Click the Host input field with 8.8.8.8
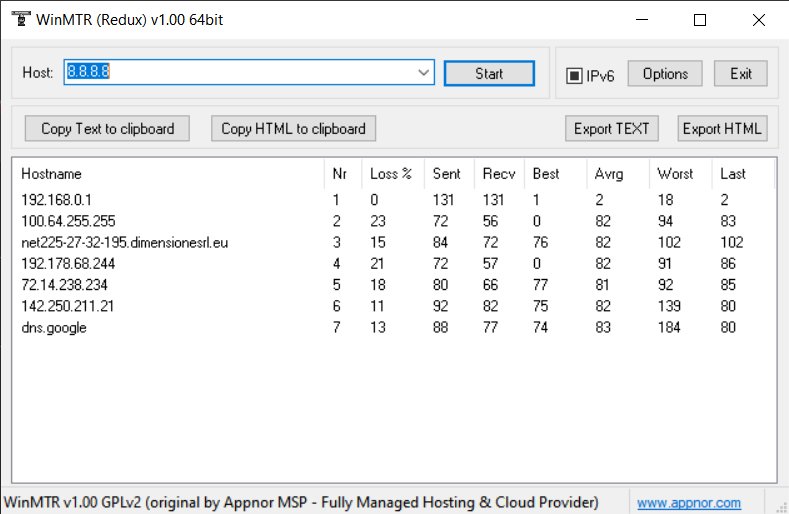 (x=240, y=73)
